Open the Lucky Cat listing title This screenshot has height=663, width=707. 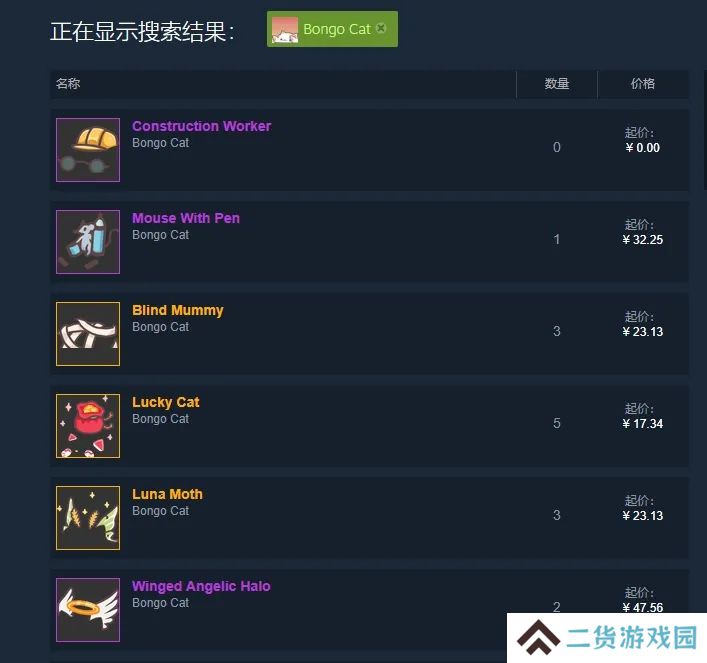[x=165, y=402]
